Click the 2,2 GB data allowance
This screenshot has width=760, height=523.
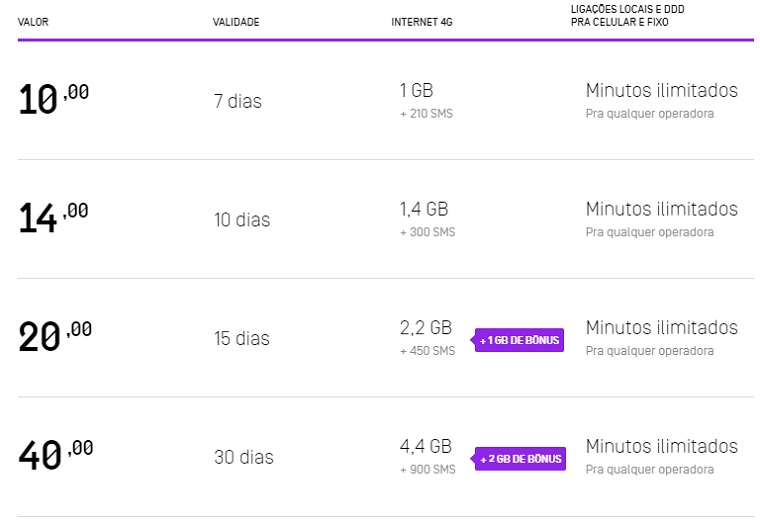coord(425,328)
